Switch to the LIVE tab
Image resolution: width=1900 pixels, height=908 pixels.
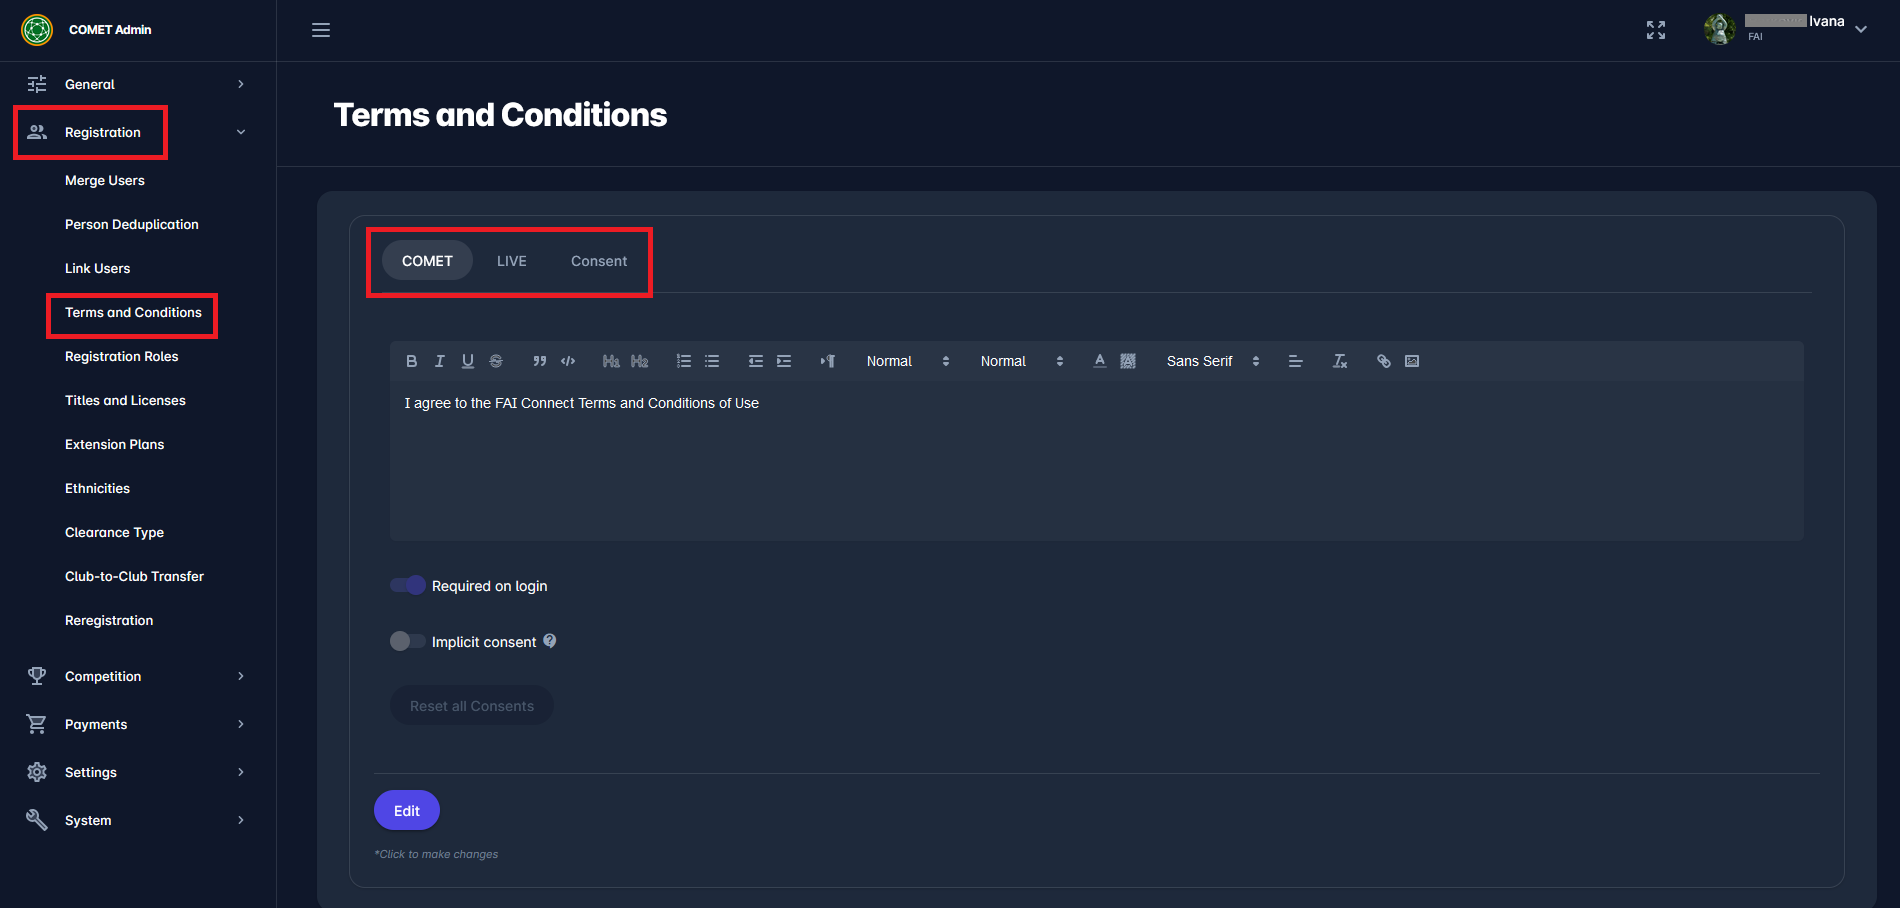coord(511,260)
